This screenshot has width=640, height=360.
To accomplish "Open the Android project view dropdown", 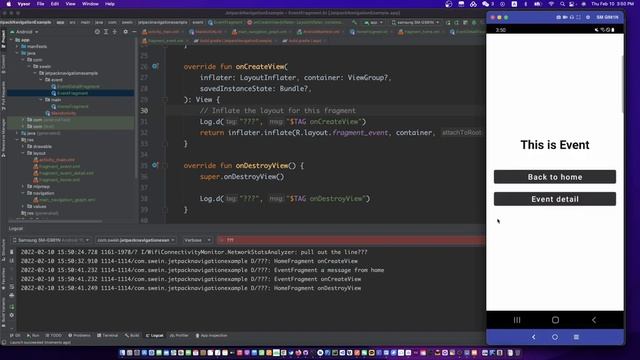I will coord(24,32).
